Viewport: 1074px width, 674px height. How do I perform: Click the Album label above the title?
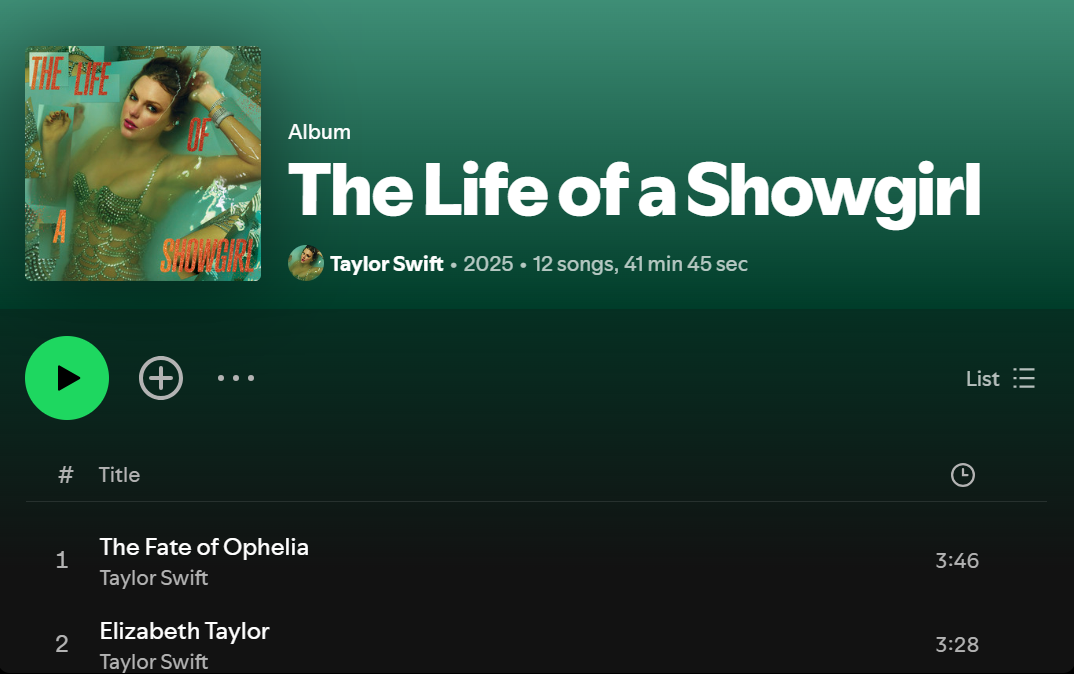coord(319,131)
